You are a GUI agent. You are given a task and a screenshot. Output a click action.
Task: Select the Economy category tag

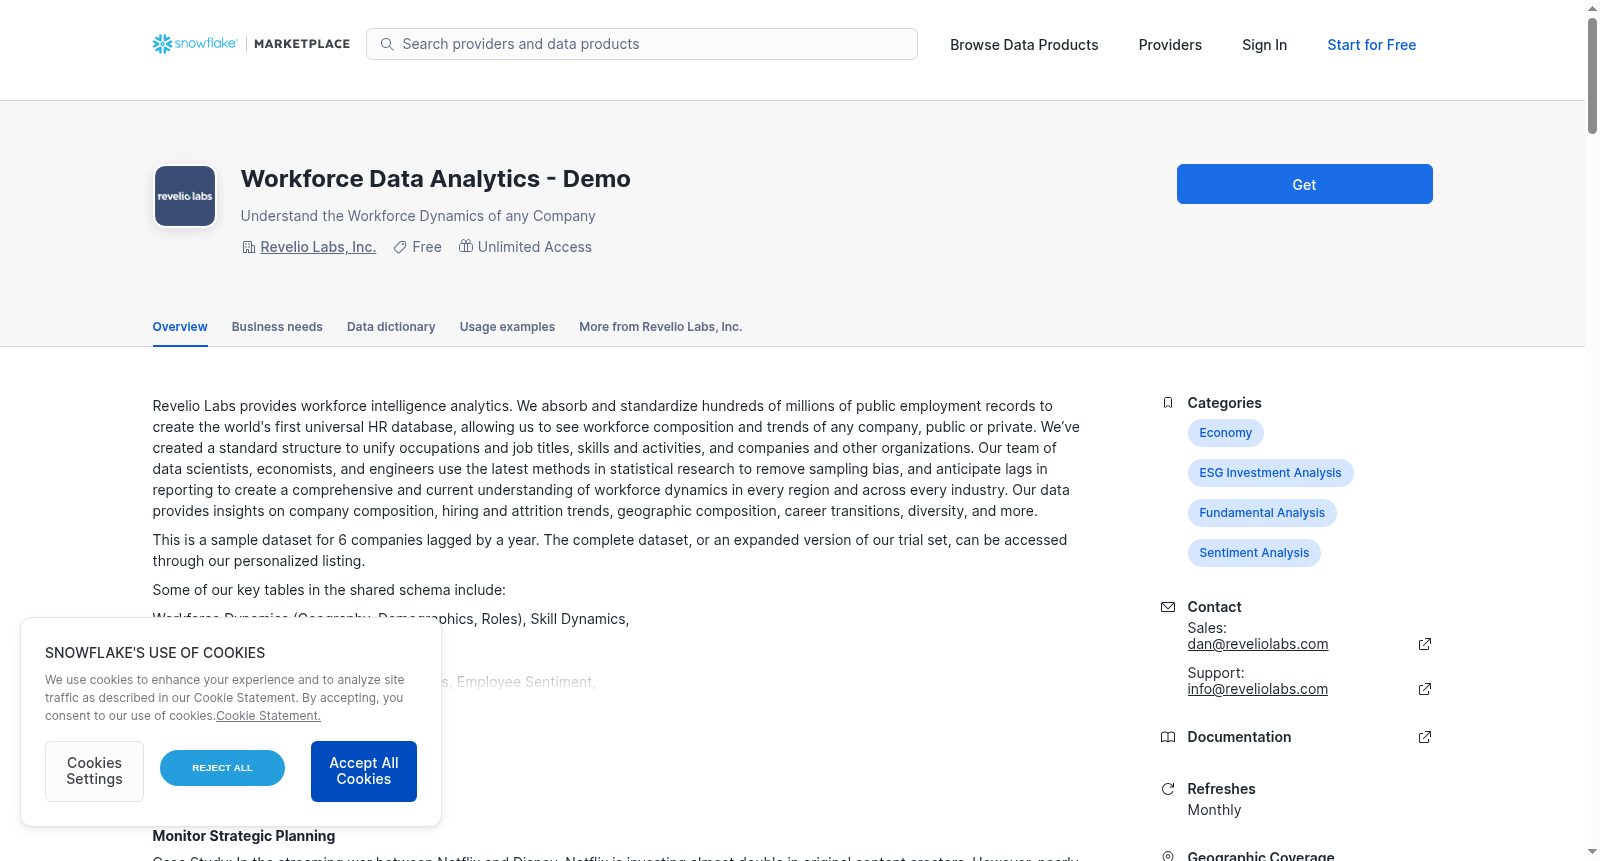tap(1225, 433)
